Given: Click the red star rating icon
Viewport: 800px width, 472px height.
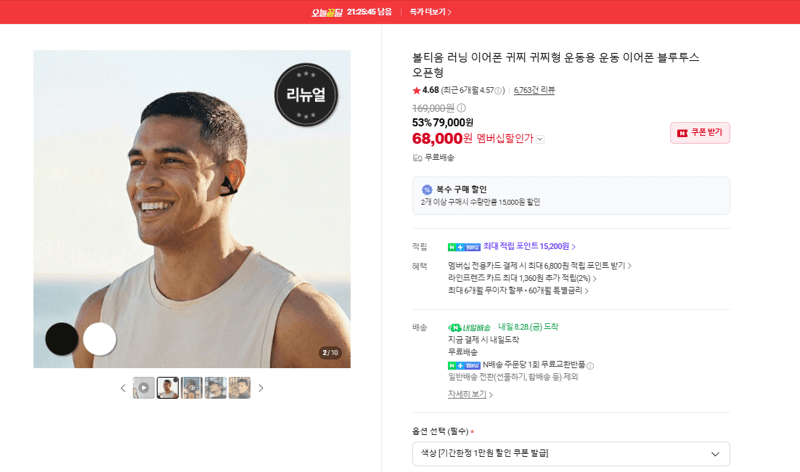Looking at the screenshot, I should (416, 90).
